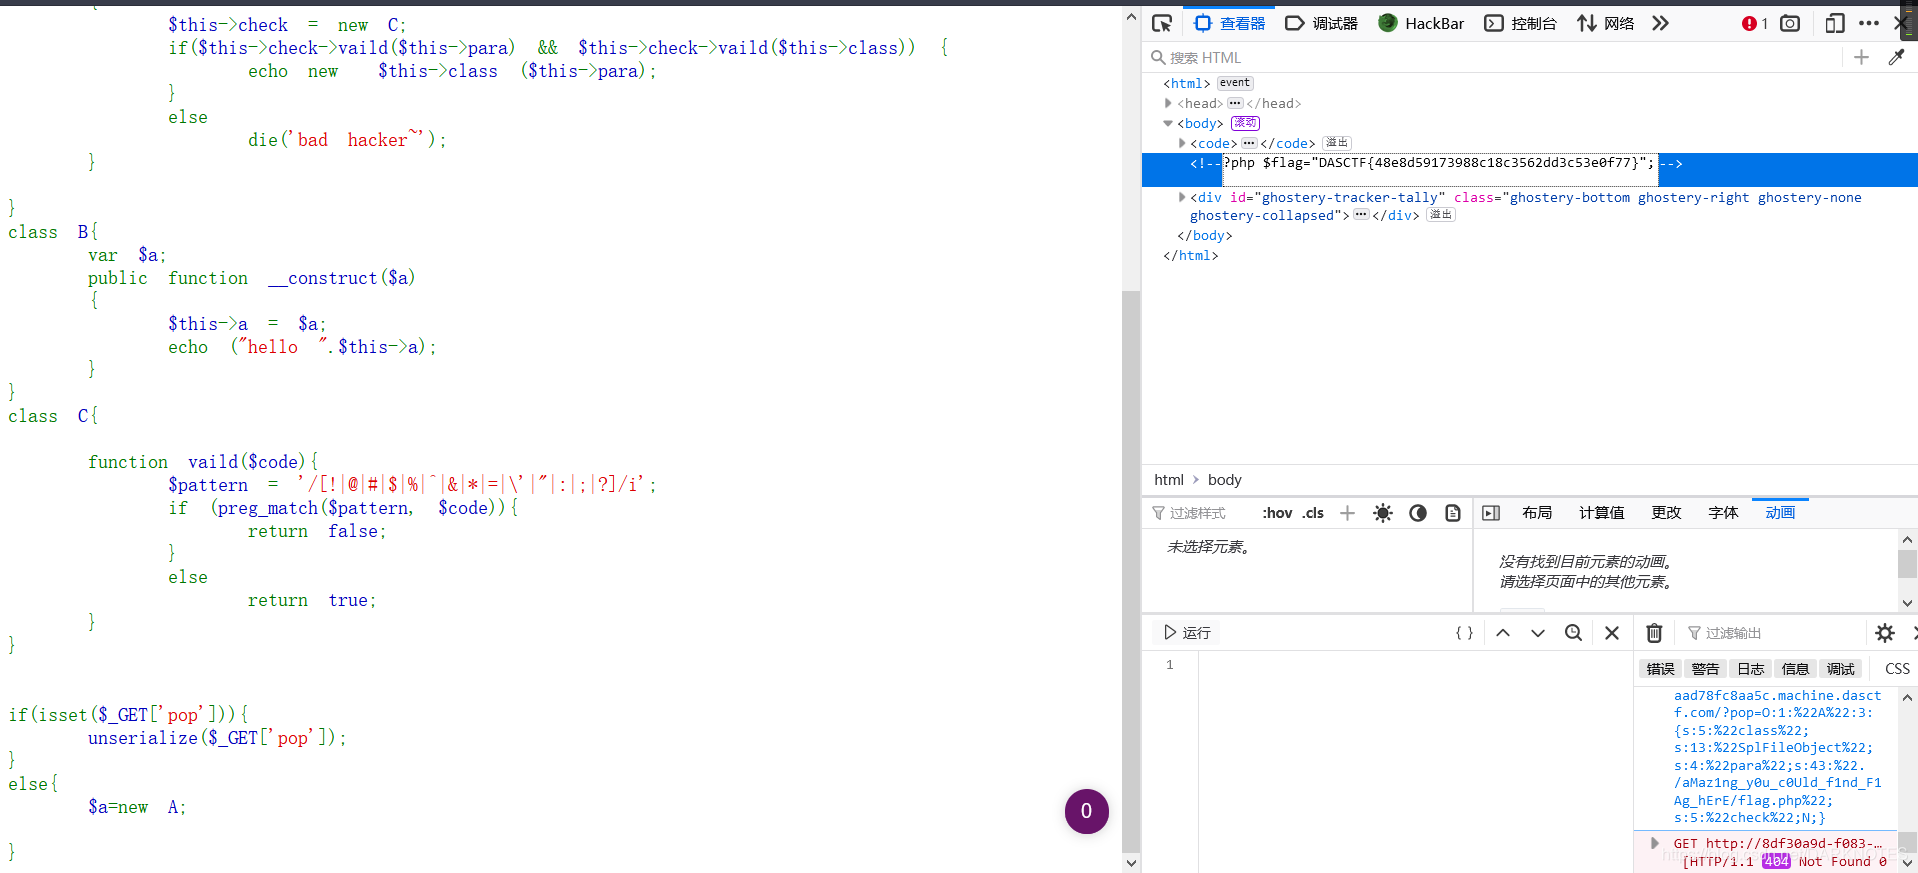Click the 溢出 badge beside the code element
1918x873 pixels.
click(x=1337, y=143)
